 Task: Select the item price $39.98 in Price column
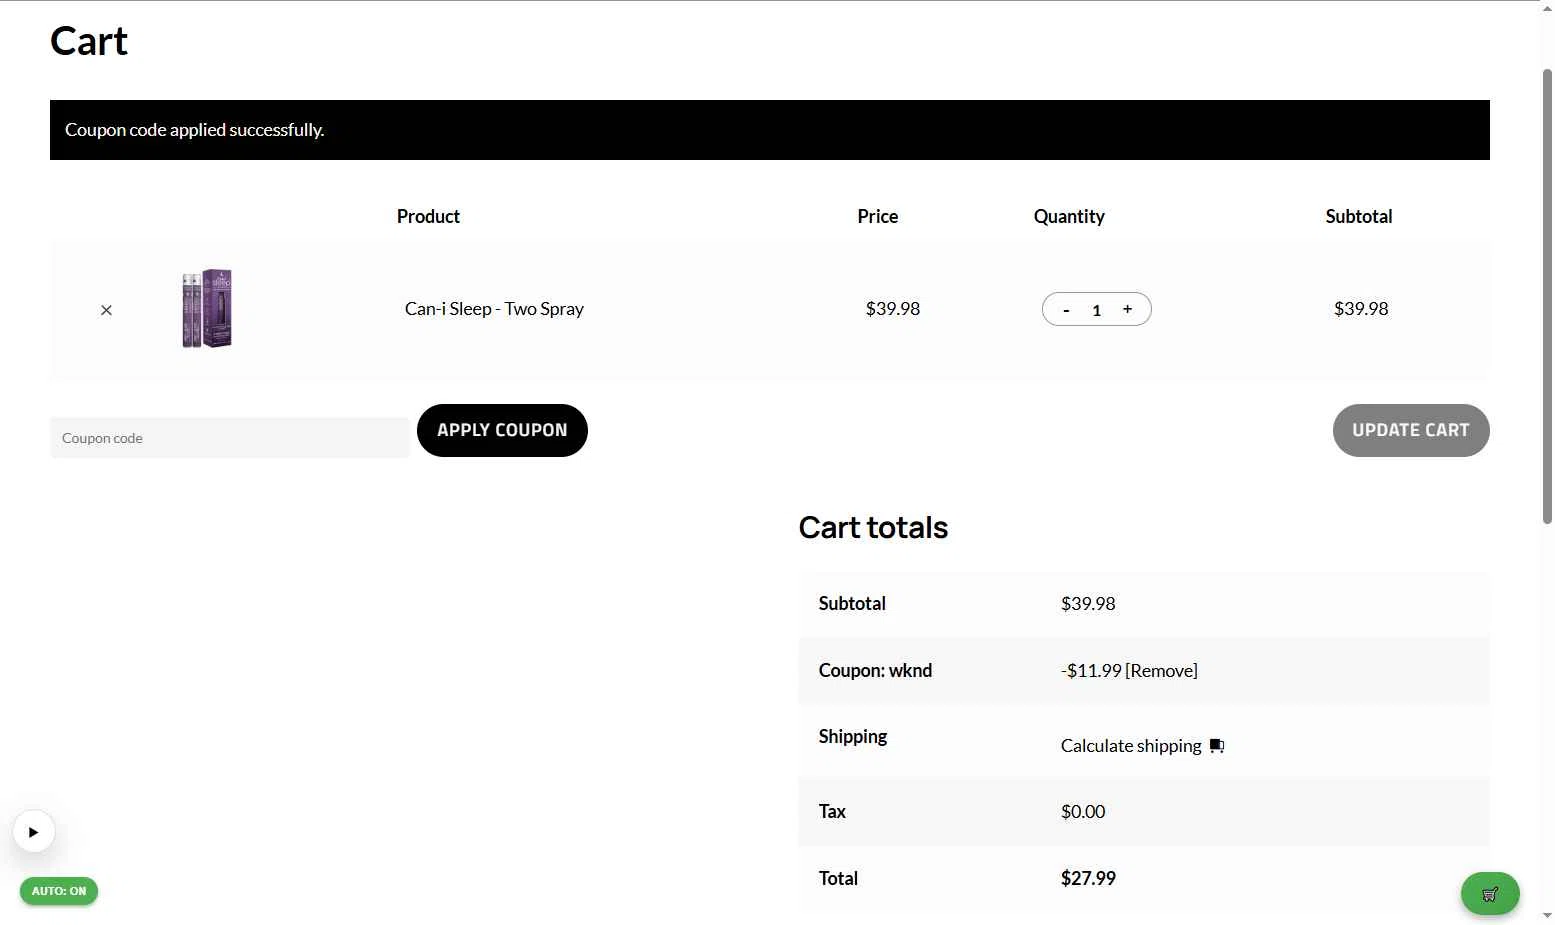[x=892, y=309]
